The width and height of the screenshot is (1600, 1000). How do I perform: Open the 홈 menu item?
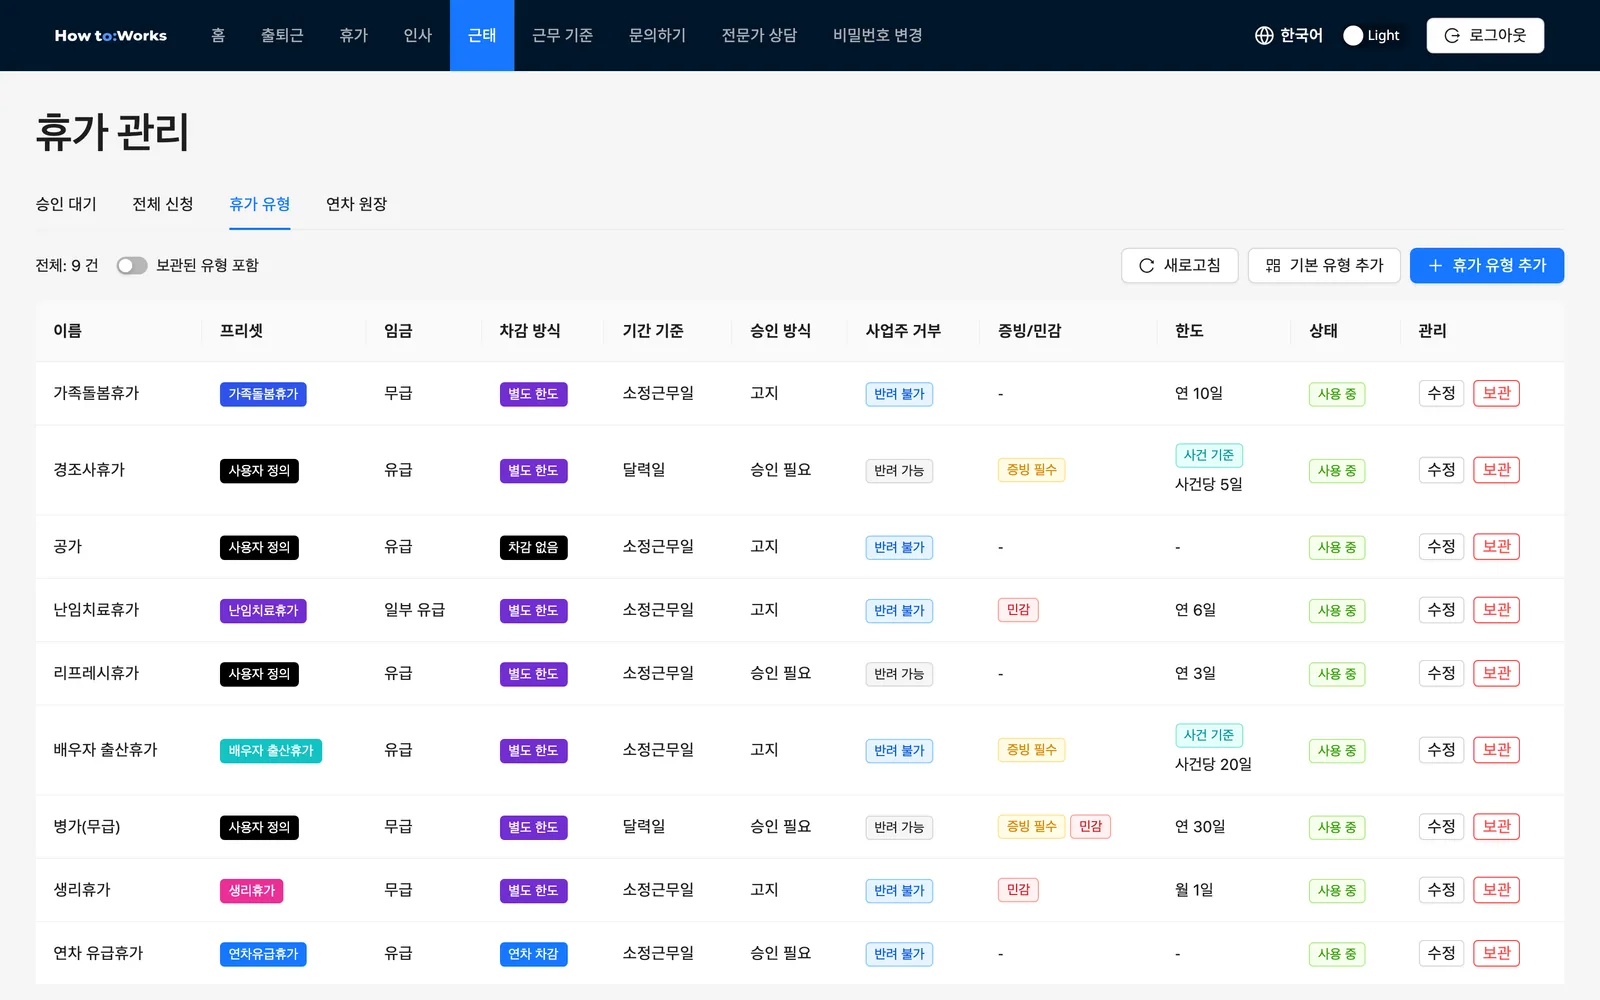[218, 35]
